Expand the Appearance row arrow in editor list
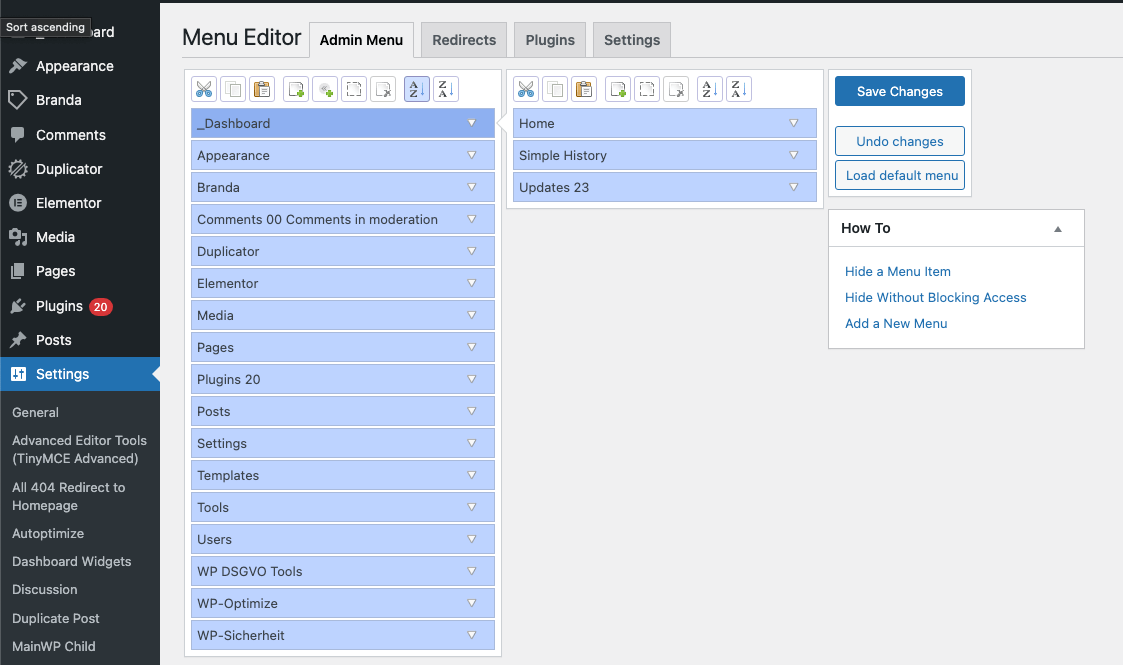The height and width of the screenshot is (665, 1123). click(x=471, y=155)
